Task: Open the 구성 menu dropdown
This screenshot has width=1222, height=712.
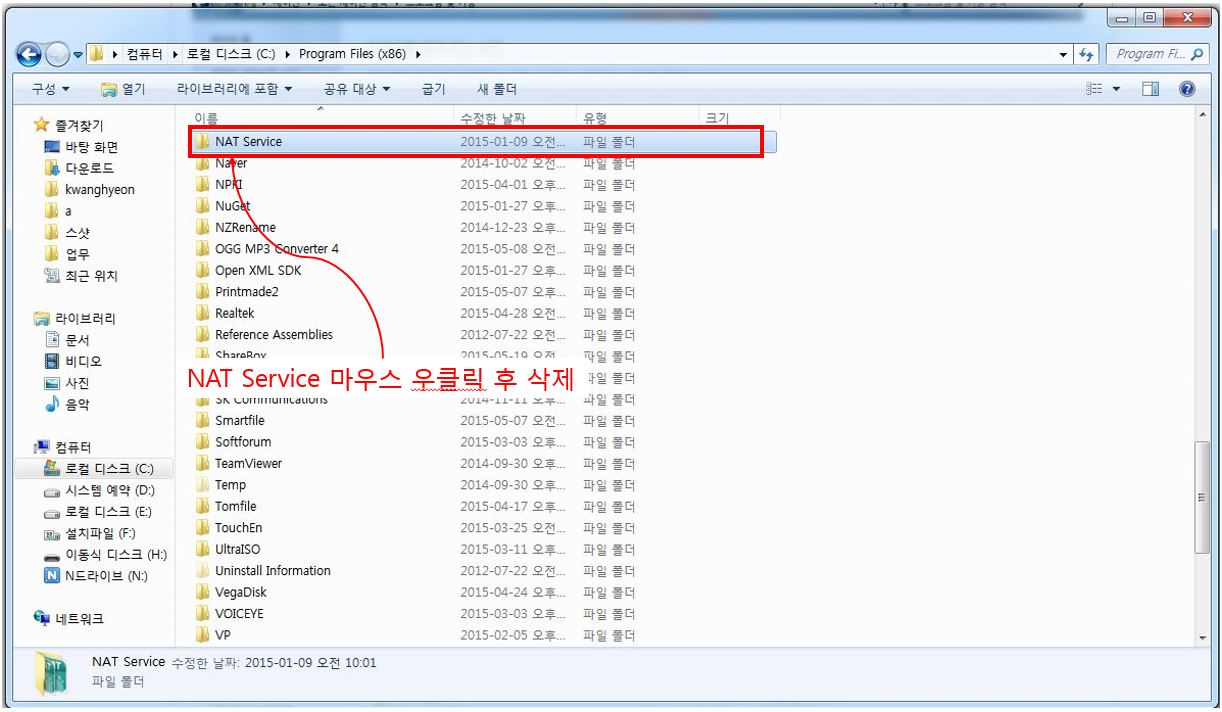Action: (50, 90)
